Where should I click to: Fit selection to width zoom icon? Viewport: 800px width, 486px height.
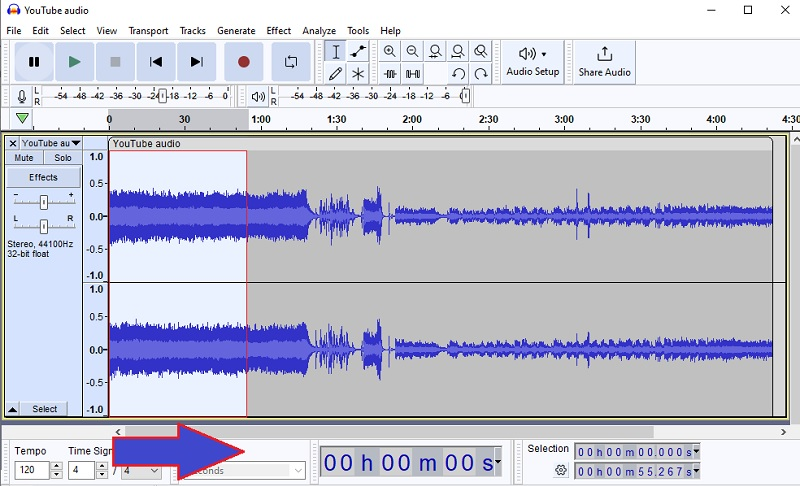point(435,51)
